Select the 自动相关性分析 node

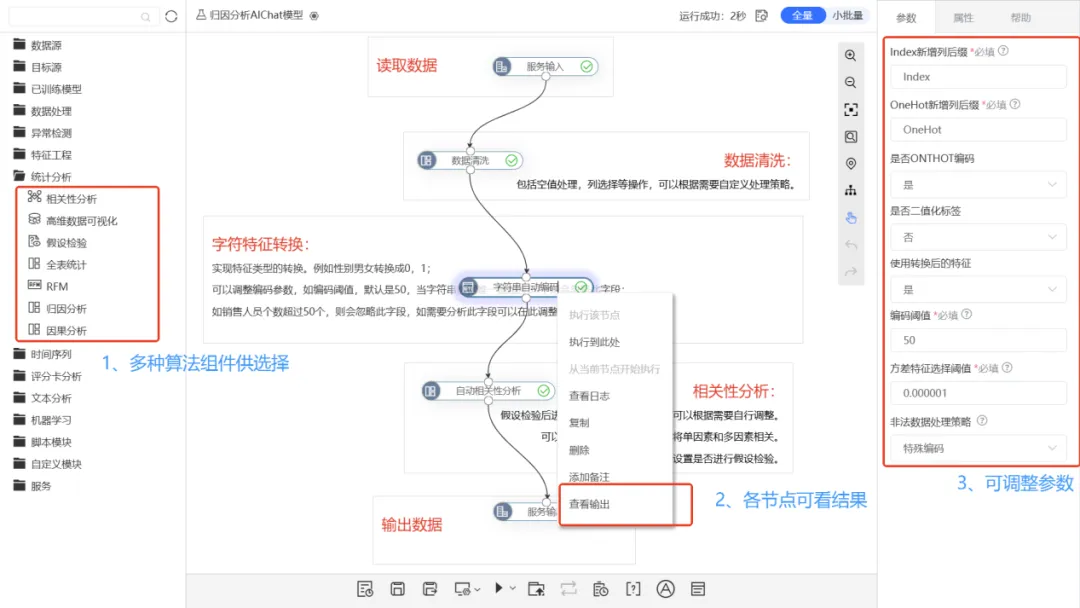pyautogui.click(x=488, y=390)
